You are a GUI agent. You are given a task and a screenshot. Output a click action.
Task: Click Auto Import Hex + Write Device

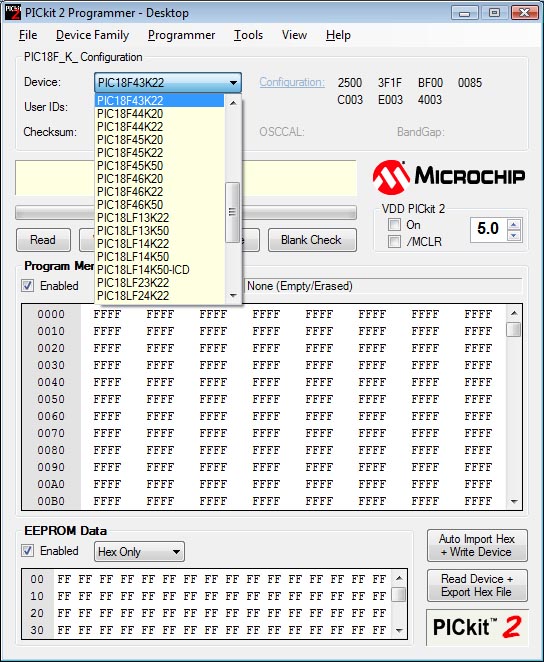477,545
